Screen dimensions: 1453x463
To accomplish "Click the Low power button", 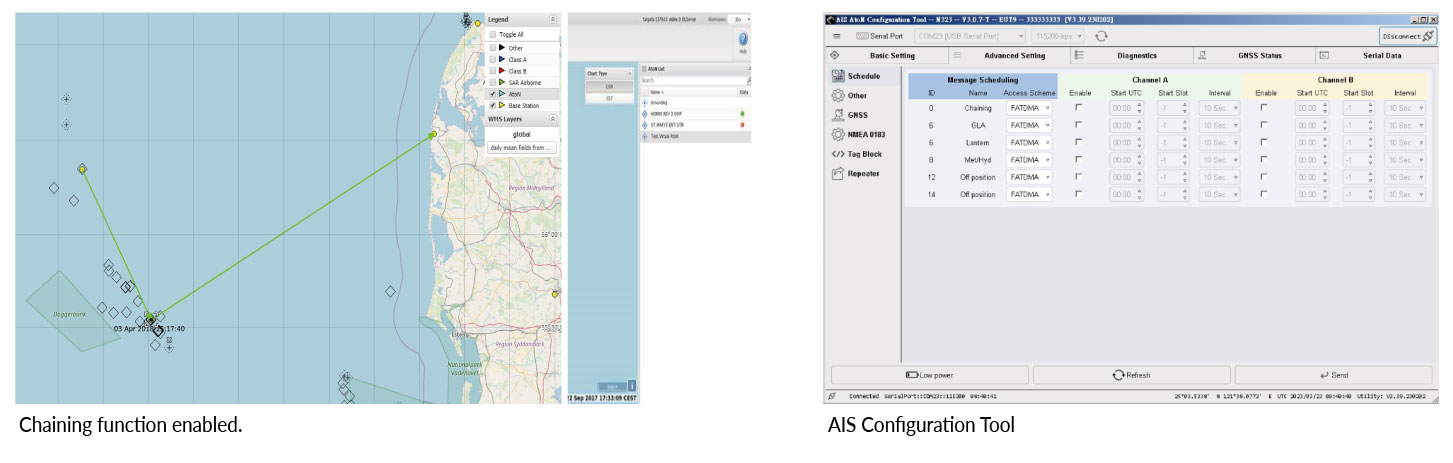I will pyautogui.click(x=928, y=375).
